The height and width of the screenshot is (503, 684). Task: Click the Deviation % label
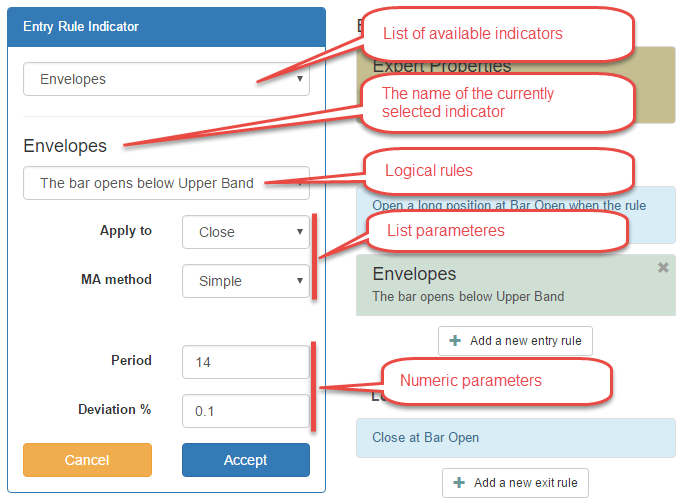115,410
